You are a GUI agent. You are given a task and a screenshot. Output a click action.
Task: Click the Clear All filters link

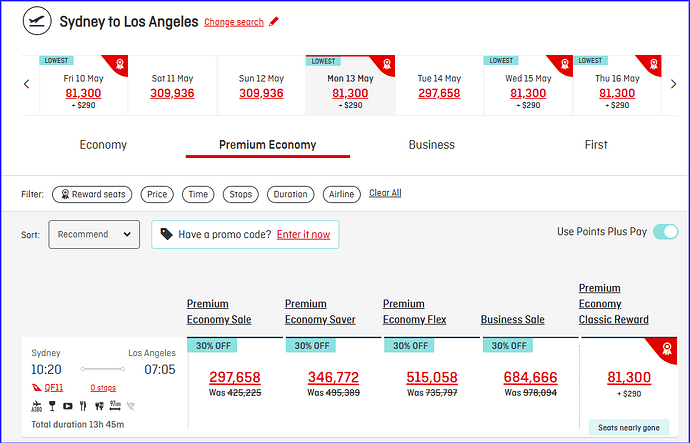[x=385, y=193]
